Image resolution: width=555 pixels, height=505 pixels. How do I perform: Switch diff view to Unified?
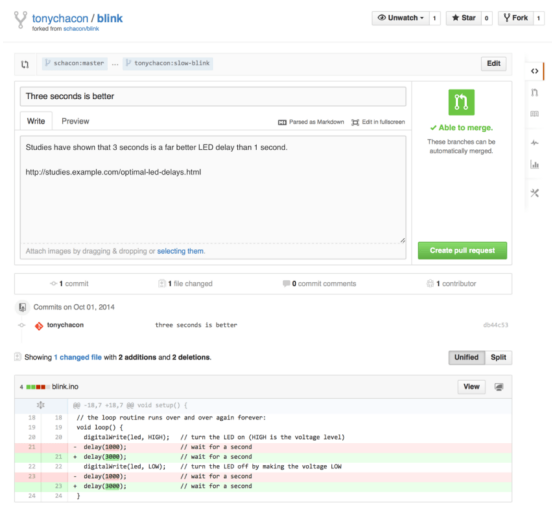point(467,358)
